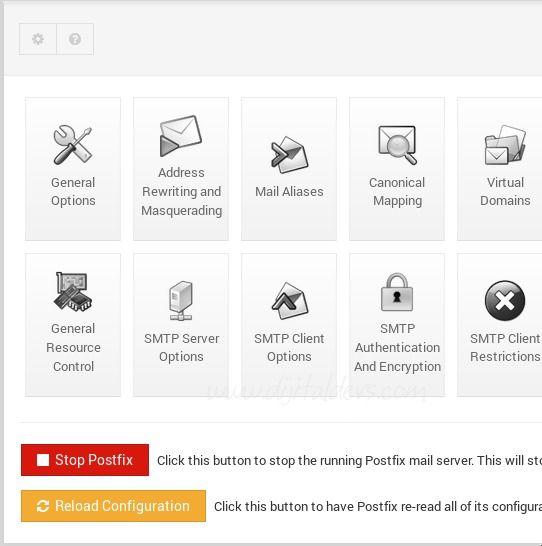
Task: Open SMTP Server Options server icon
Action: point(181,301)
